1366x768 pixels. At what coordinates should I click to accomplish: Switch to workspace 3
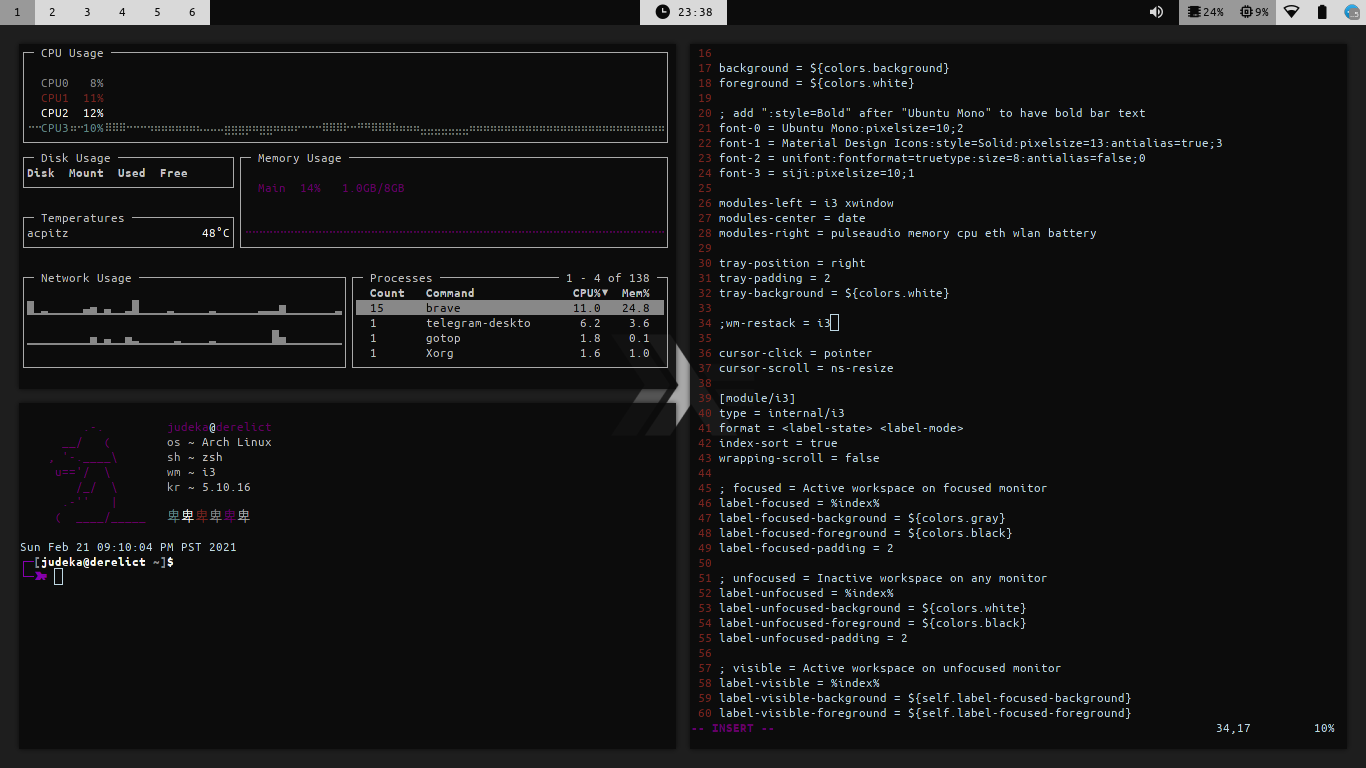(x=87, y=12)
